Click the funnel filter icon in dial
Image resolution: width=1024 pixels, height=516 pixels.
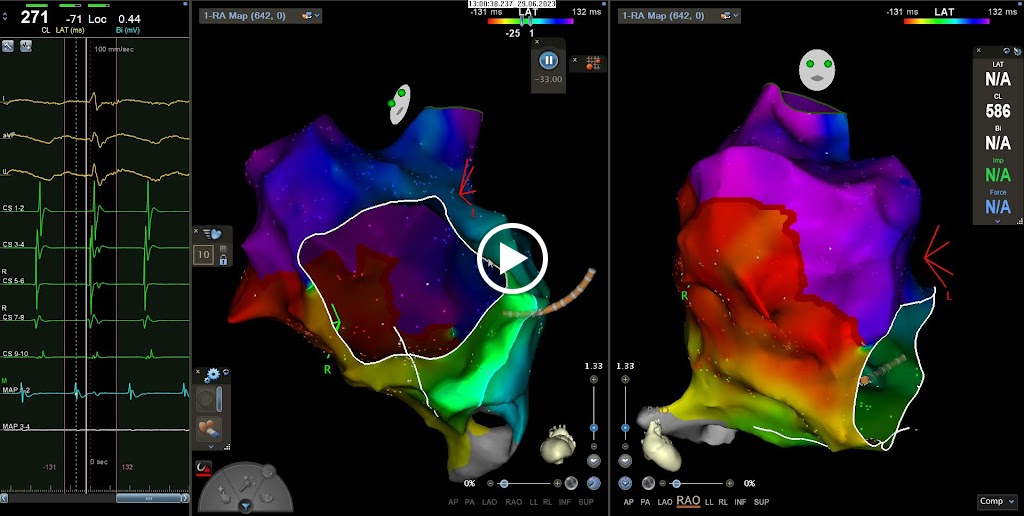[245, 507]
